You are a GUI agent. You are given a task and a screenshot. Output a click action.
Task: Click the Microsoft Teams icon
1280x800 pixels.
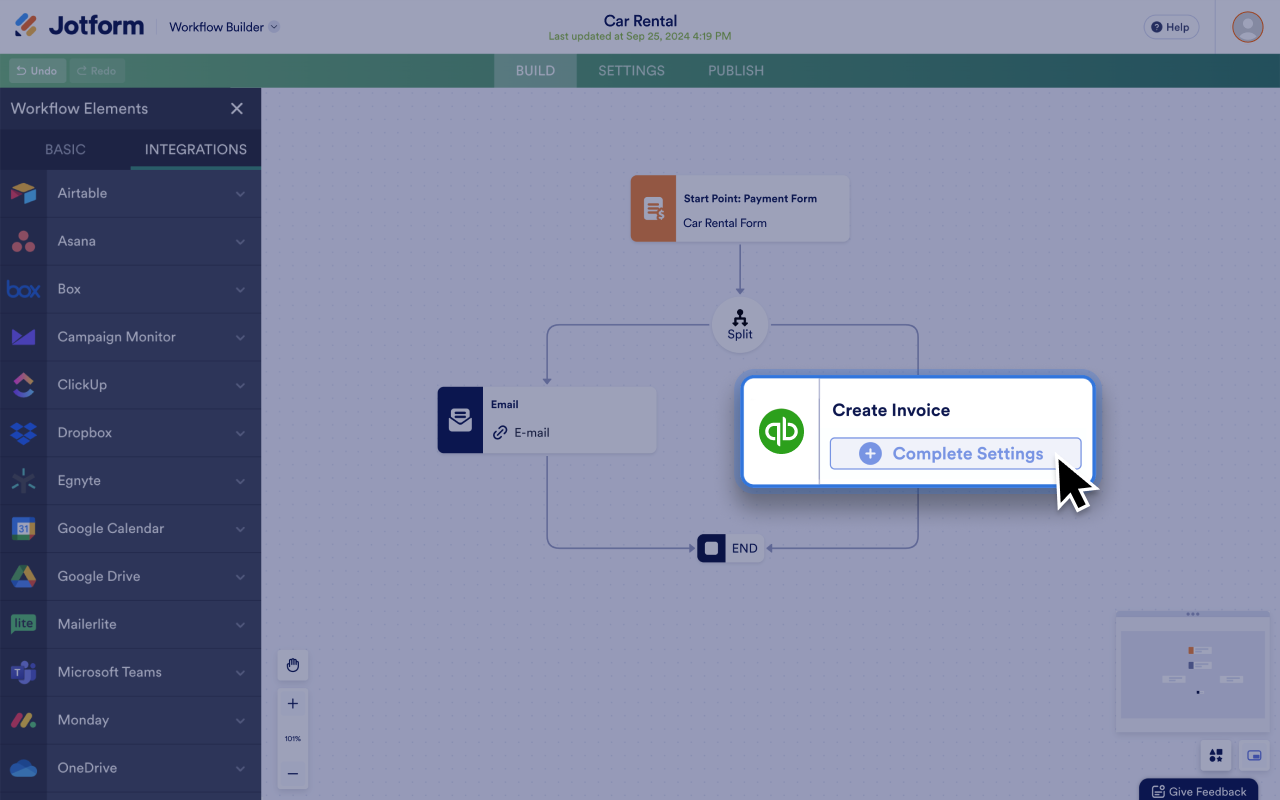point(23,672)
